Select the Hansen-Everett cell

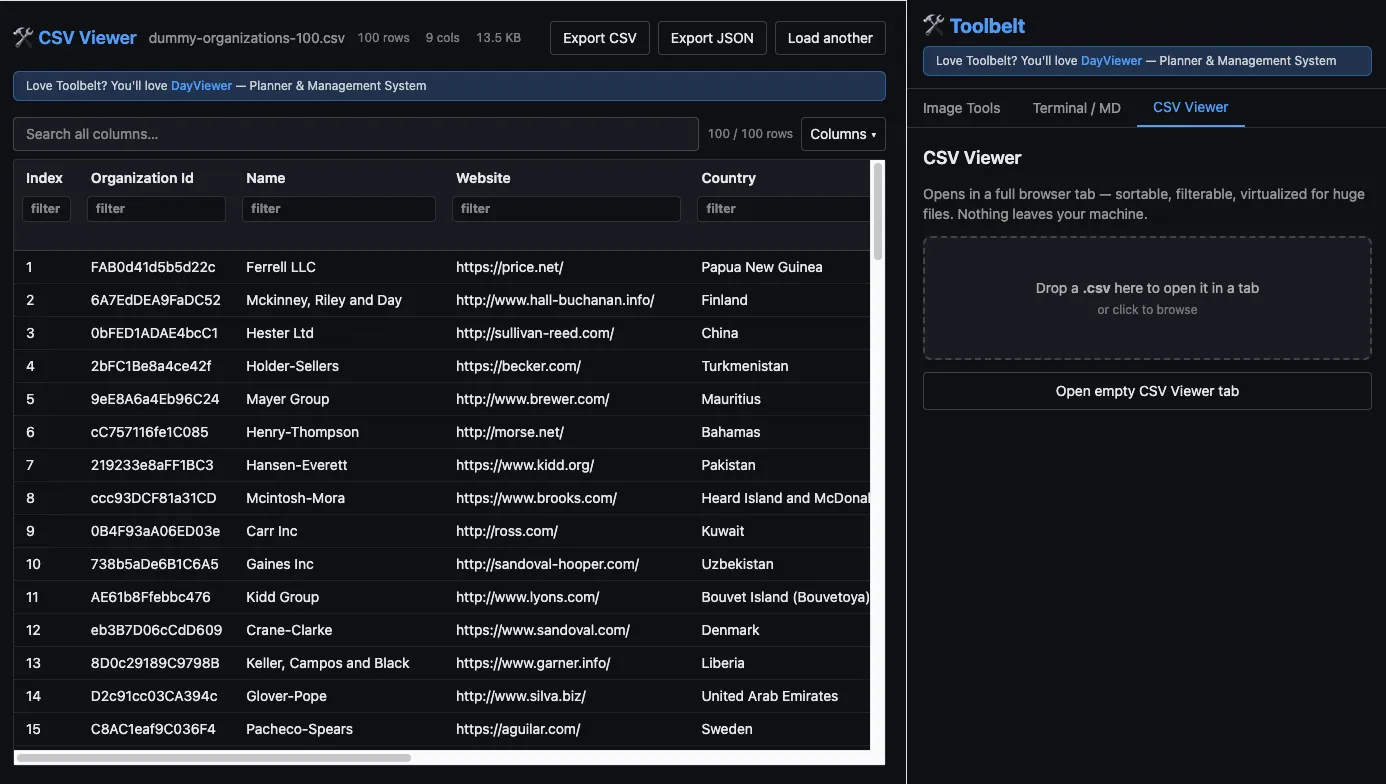click(297, 465)
